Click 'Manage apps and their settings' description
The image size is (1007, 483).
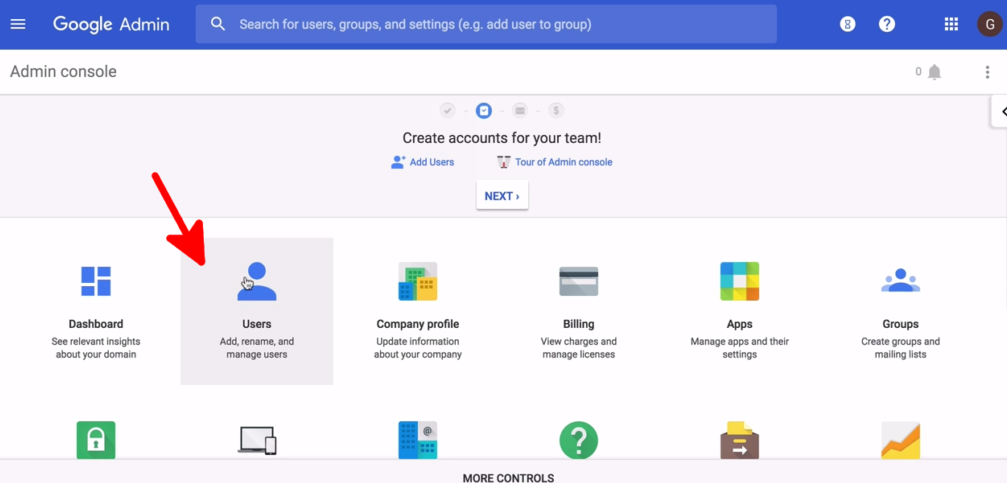pos(740,347)
